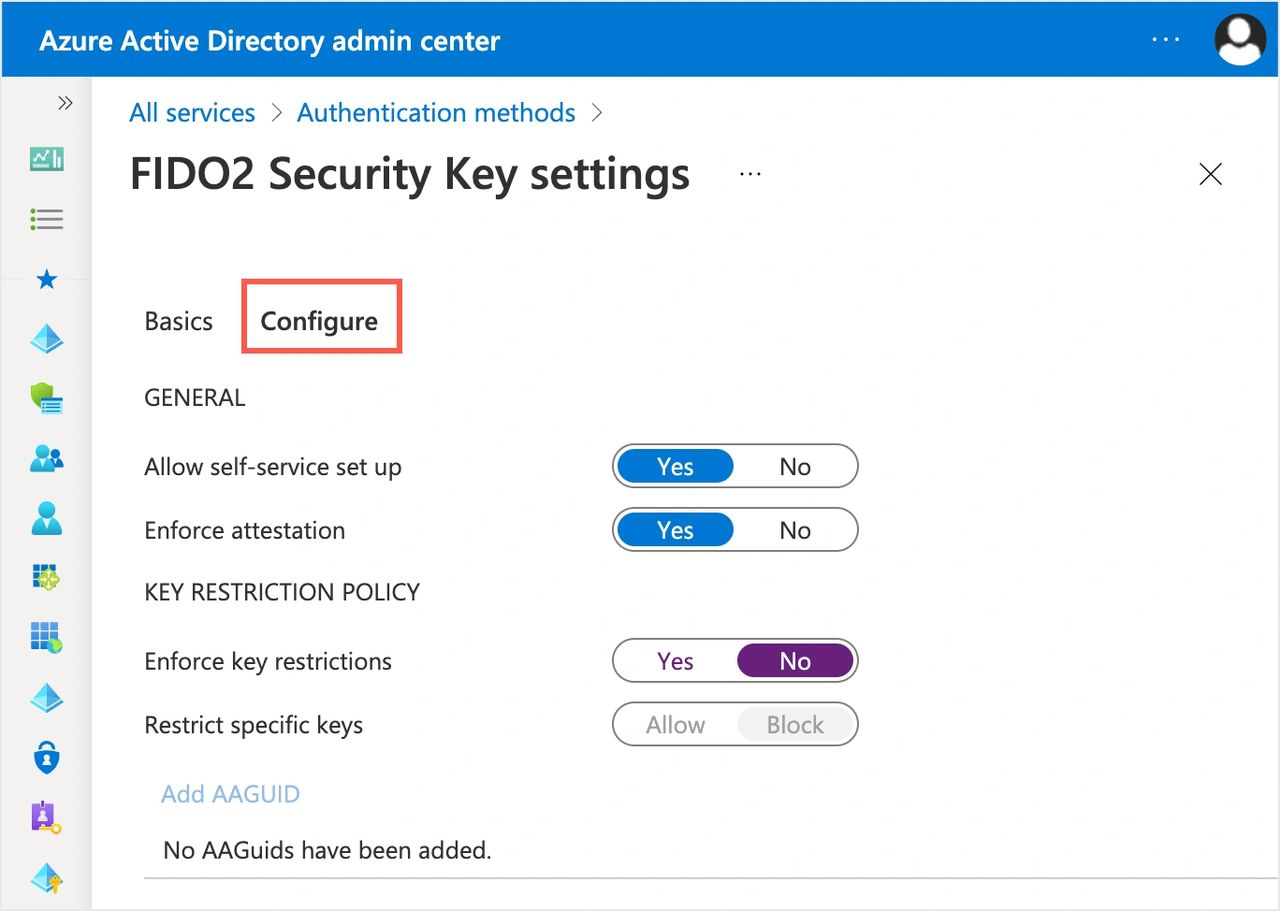This screenshot has width=1280, height=911.
Task: Select the Configure tab
Action: (319, 321)
